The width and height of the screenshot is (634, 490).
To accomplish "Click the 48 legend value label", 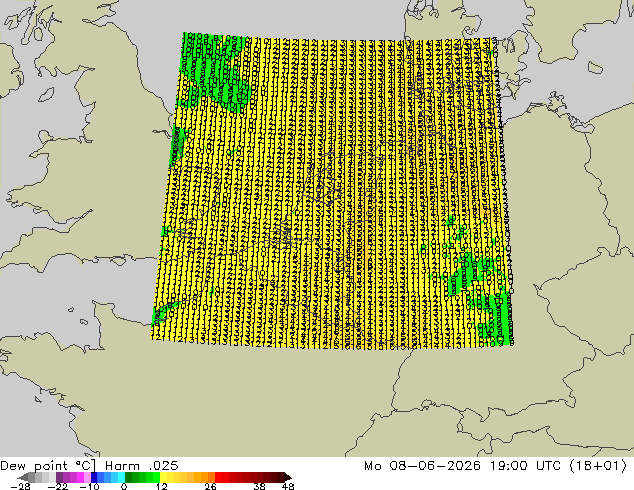I will click(x=288, y=486).
